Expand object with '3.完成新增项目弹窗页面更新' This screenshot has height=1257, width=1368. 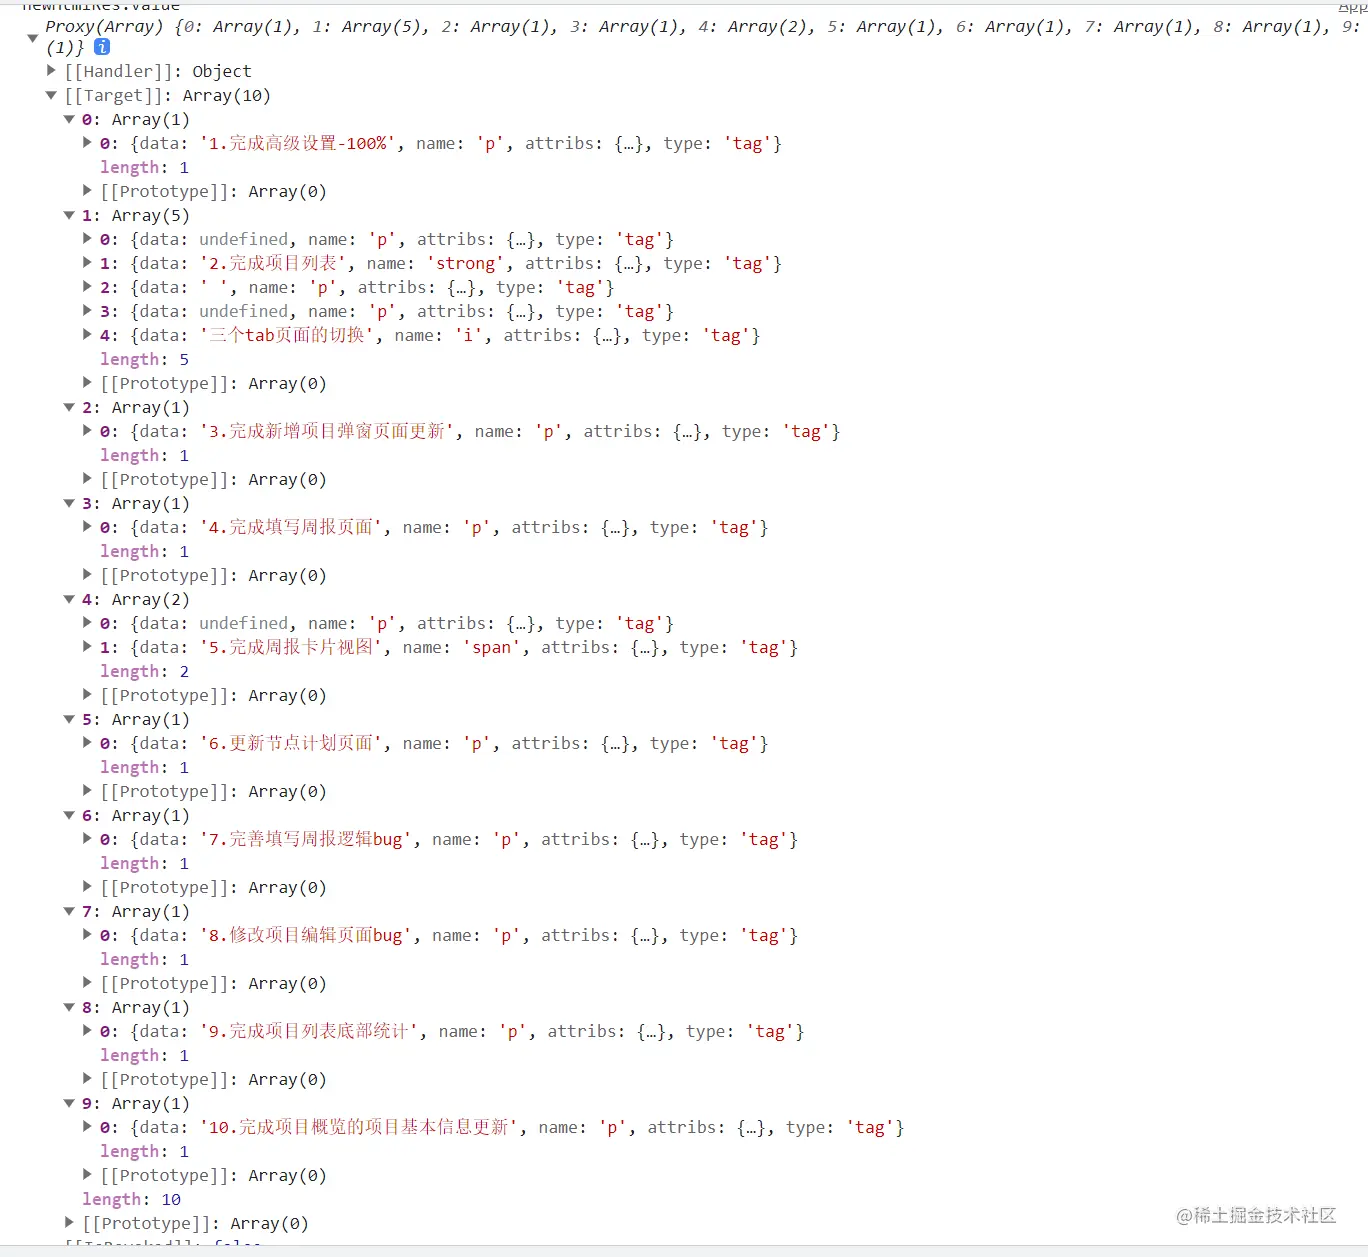click(x=87, y=431)
